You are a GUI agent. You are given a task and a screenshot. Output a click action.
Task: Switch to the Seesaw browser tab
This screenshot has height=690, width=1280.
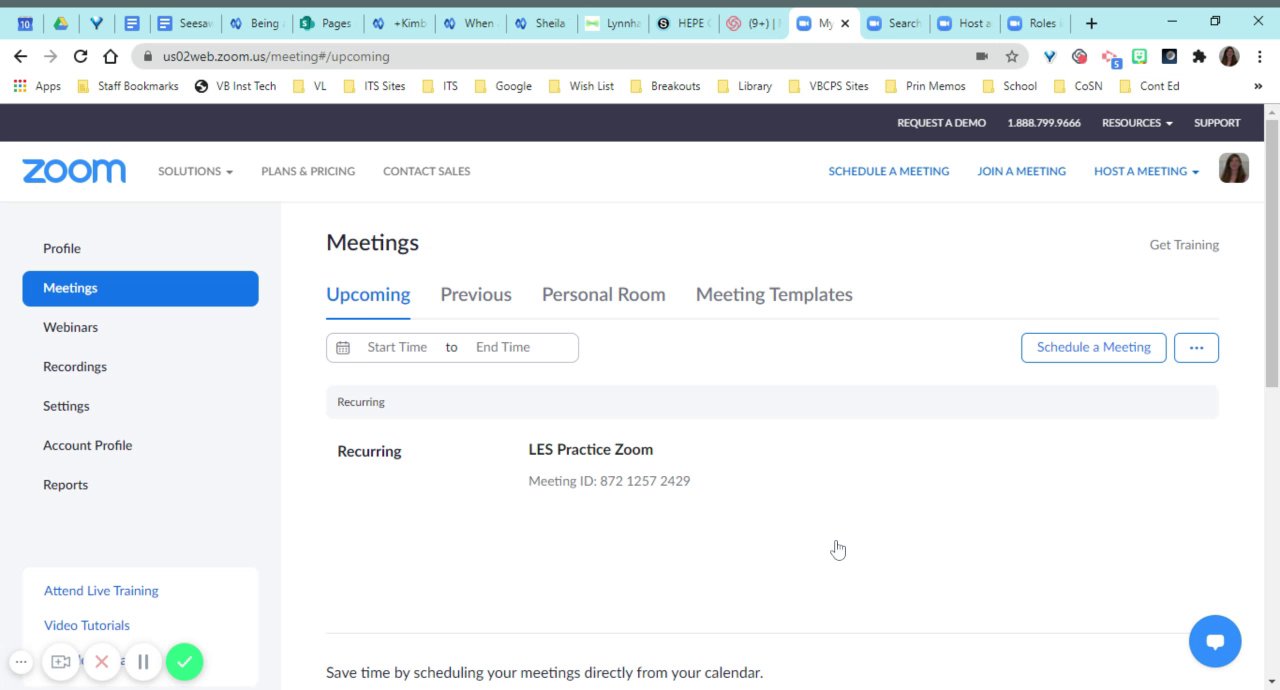click(186, 23)
